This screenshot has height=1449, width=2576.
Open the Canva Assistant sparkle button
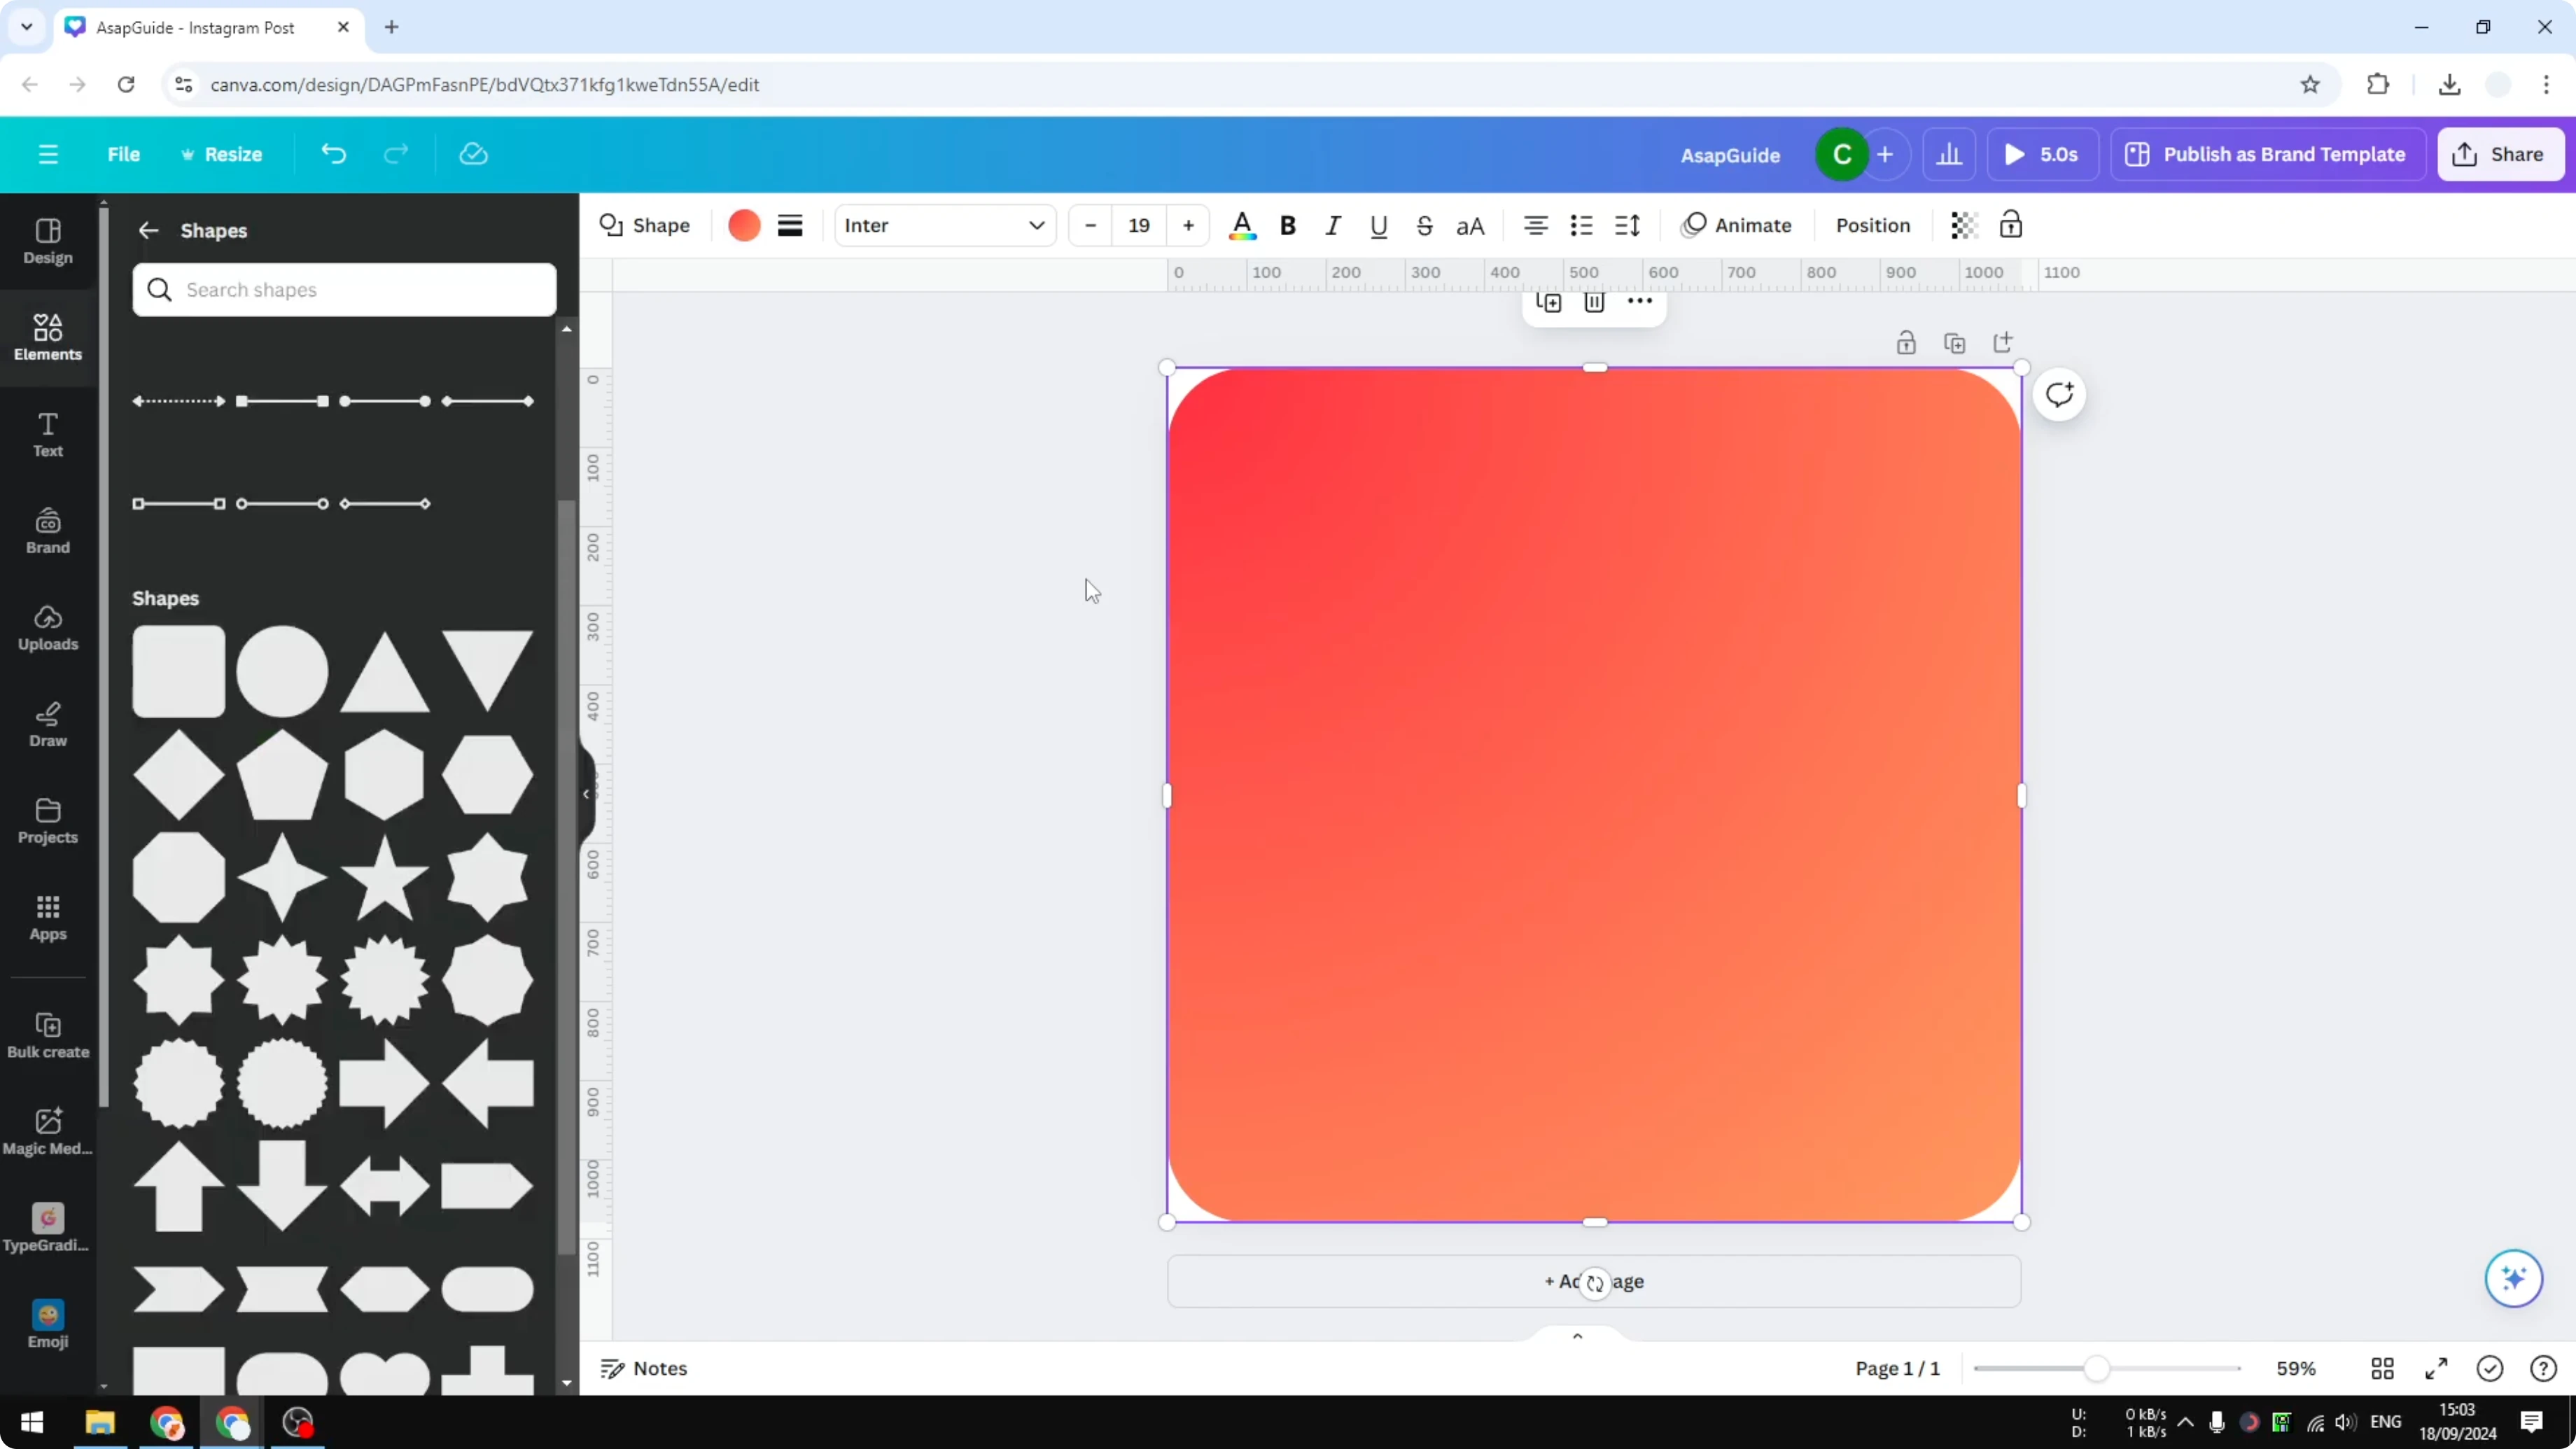tap(2513, 1278)
